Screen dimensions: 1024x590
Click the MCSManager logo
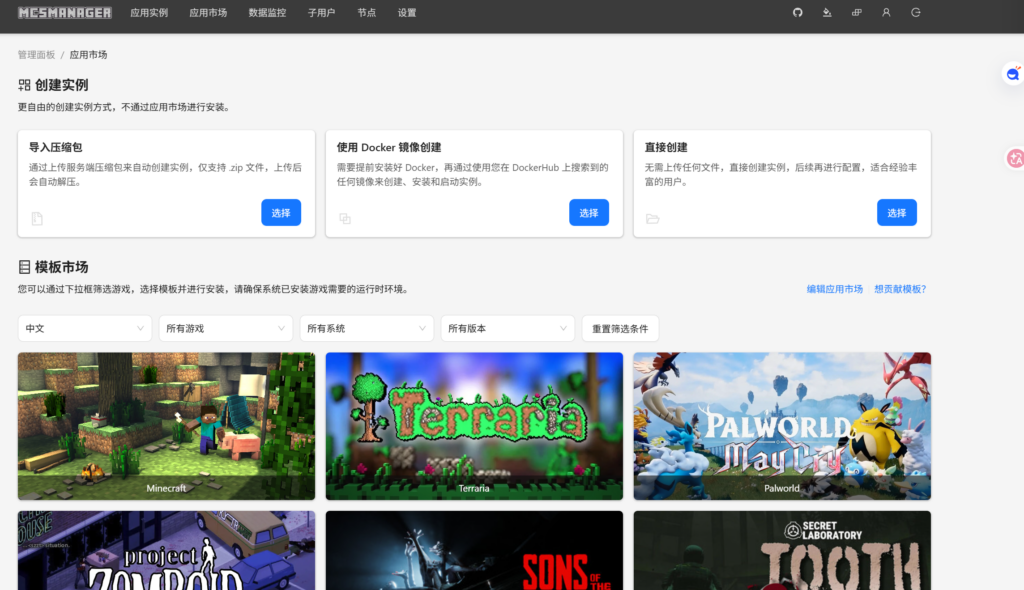click(x=64, y=13)
